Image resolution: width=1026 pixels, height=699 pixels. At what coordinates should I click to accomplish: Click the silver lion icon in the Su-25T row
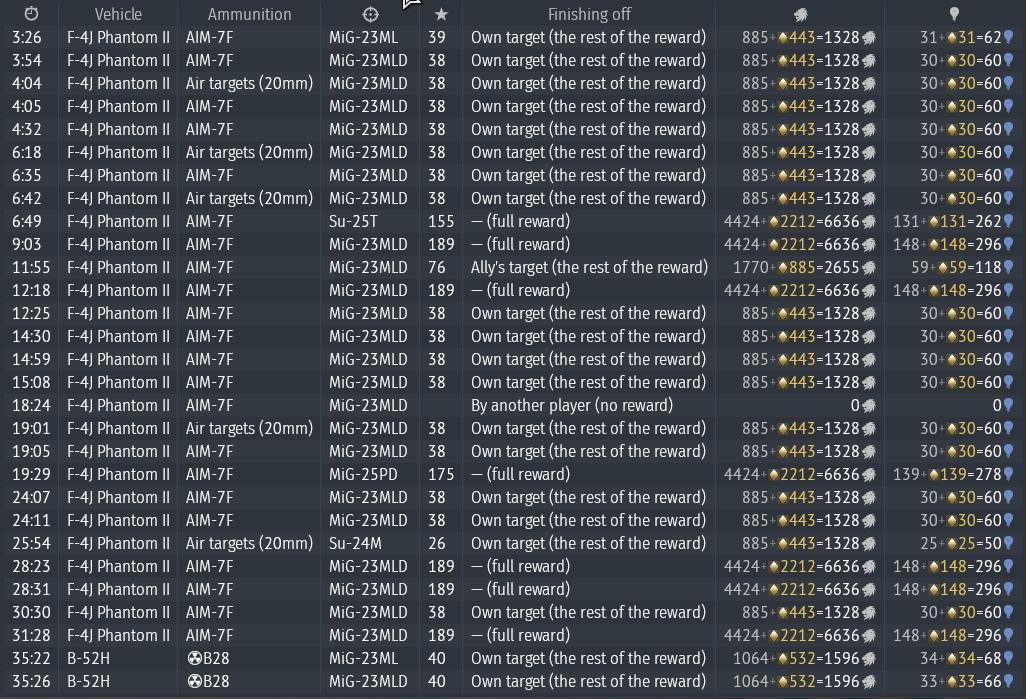coord(869,222)
